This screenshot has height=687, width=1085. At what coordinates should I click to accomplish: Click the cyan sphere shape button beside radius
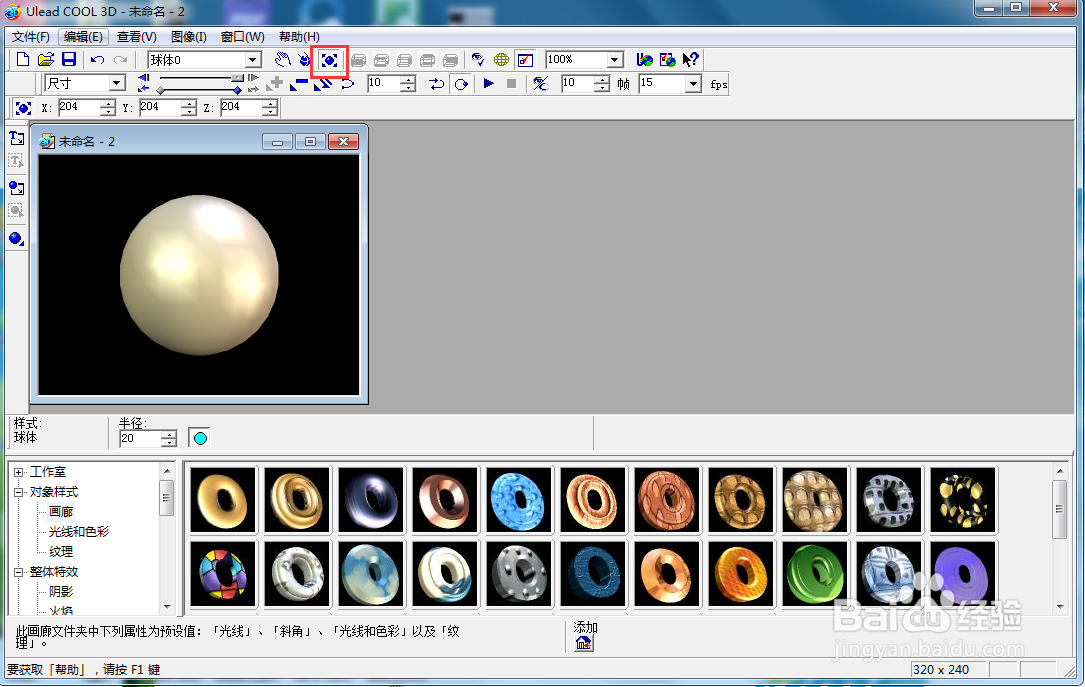click(199, 438)
